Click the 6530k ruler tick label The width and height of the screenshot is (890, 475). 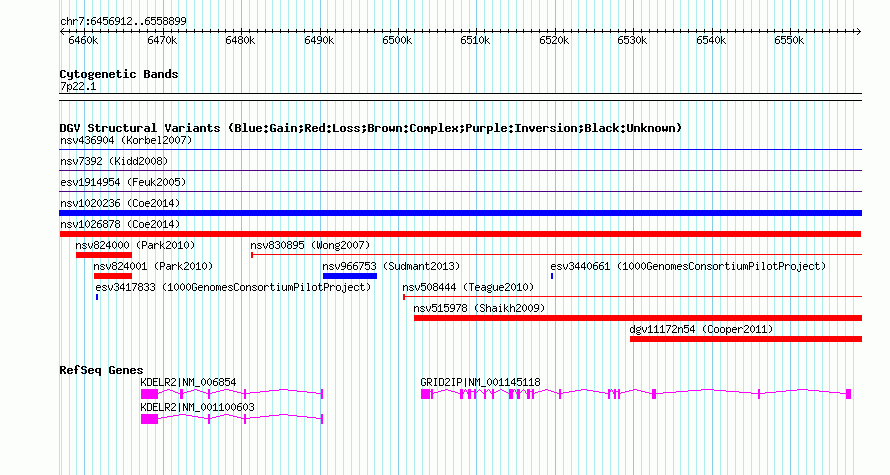tap(632, 40)
